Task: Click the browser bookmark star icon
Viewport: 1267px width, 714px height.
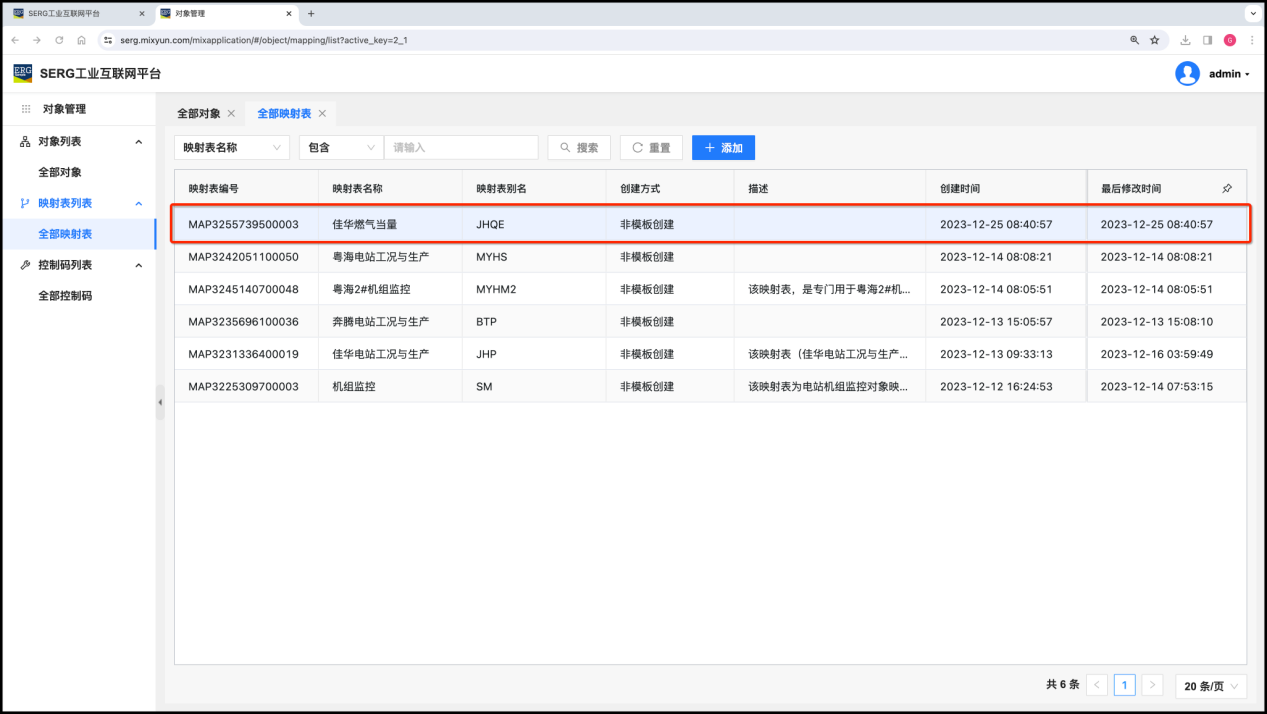Action: (x=1154, y=40)
